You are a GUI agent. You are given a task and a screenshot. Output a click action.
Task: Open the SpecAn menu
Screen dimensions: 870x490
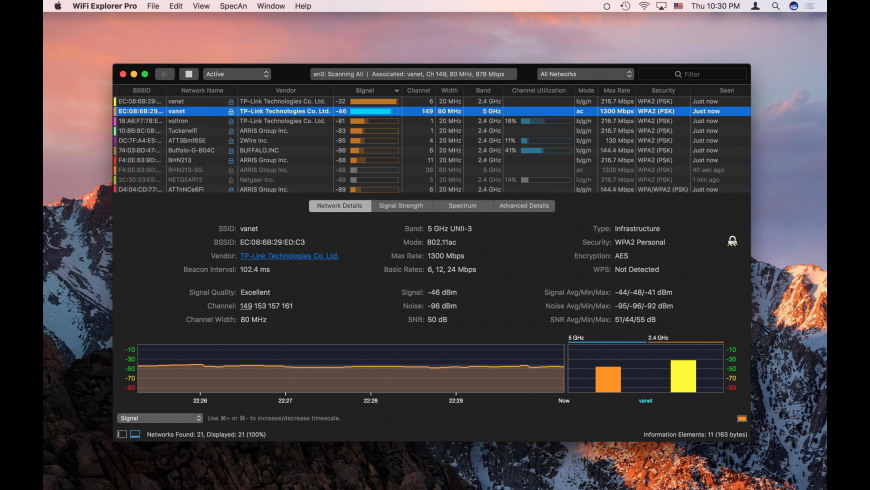233,6
